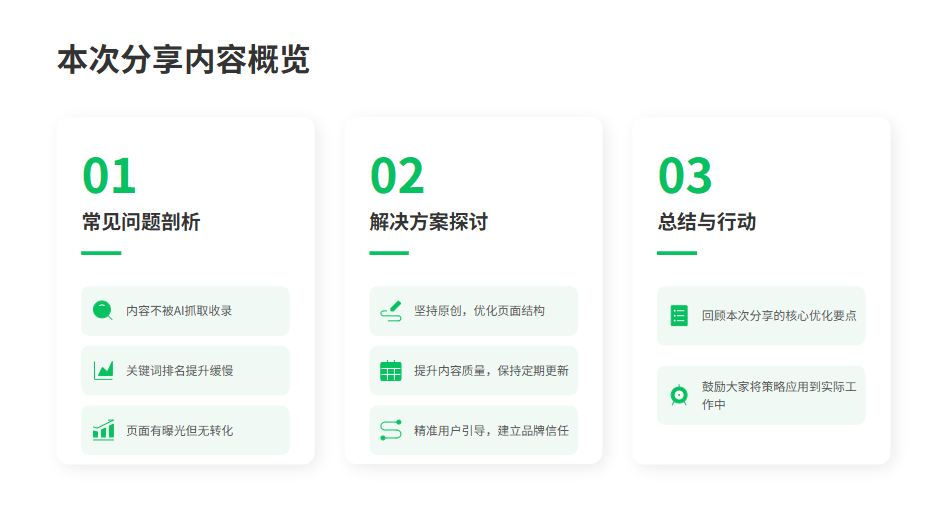Click the text 回顾本次分享的核心优化要点
Viewport: 949px width, 532px height.
[779, 316]
